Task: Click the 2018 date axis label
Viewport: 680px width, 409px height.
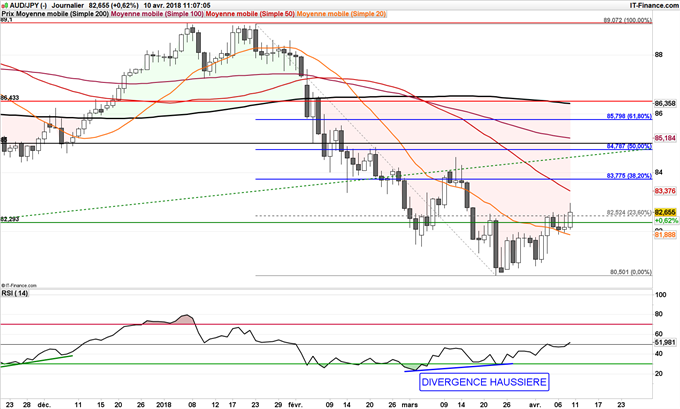Action: [x=164, y=405]
